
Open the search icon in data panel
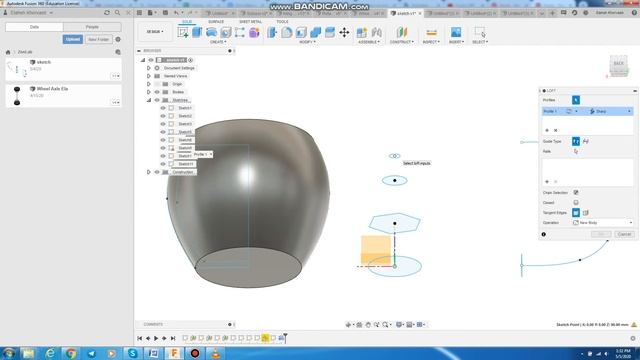point(118,13)
